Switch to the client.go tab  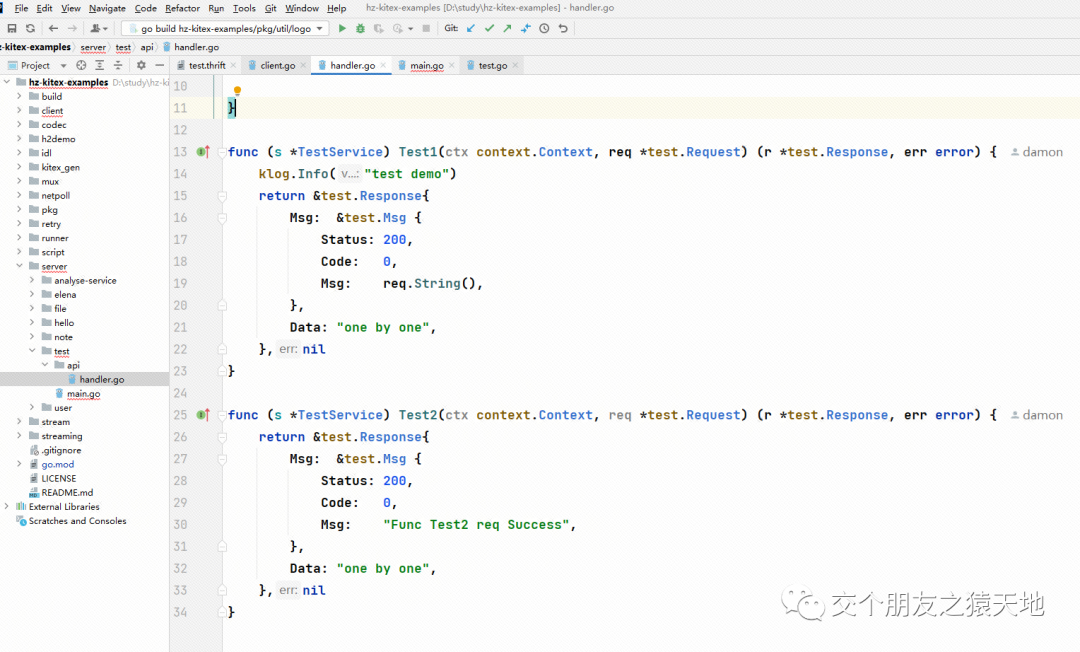point(277,65)
